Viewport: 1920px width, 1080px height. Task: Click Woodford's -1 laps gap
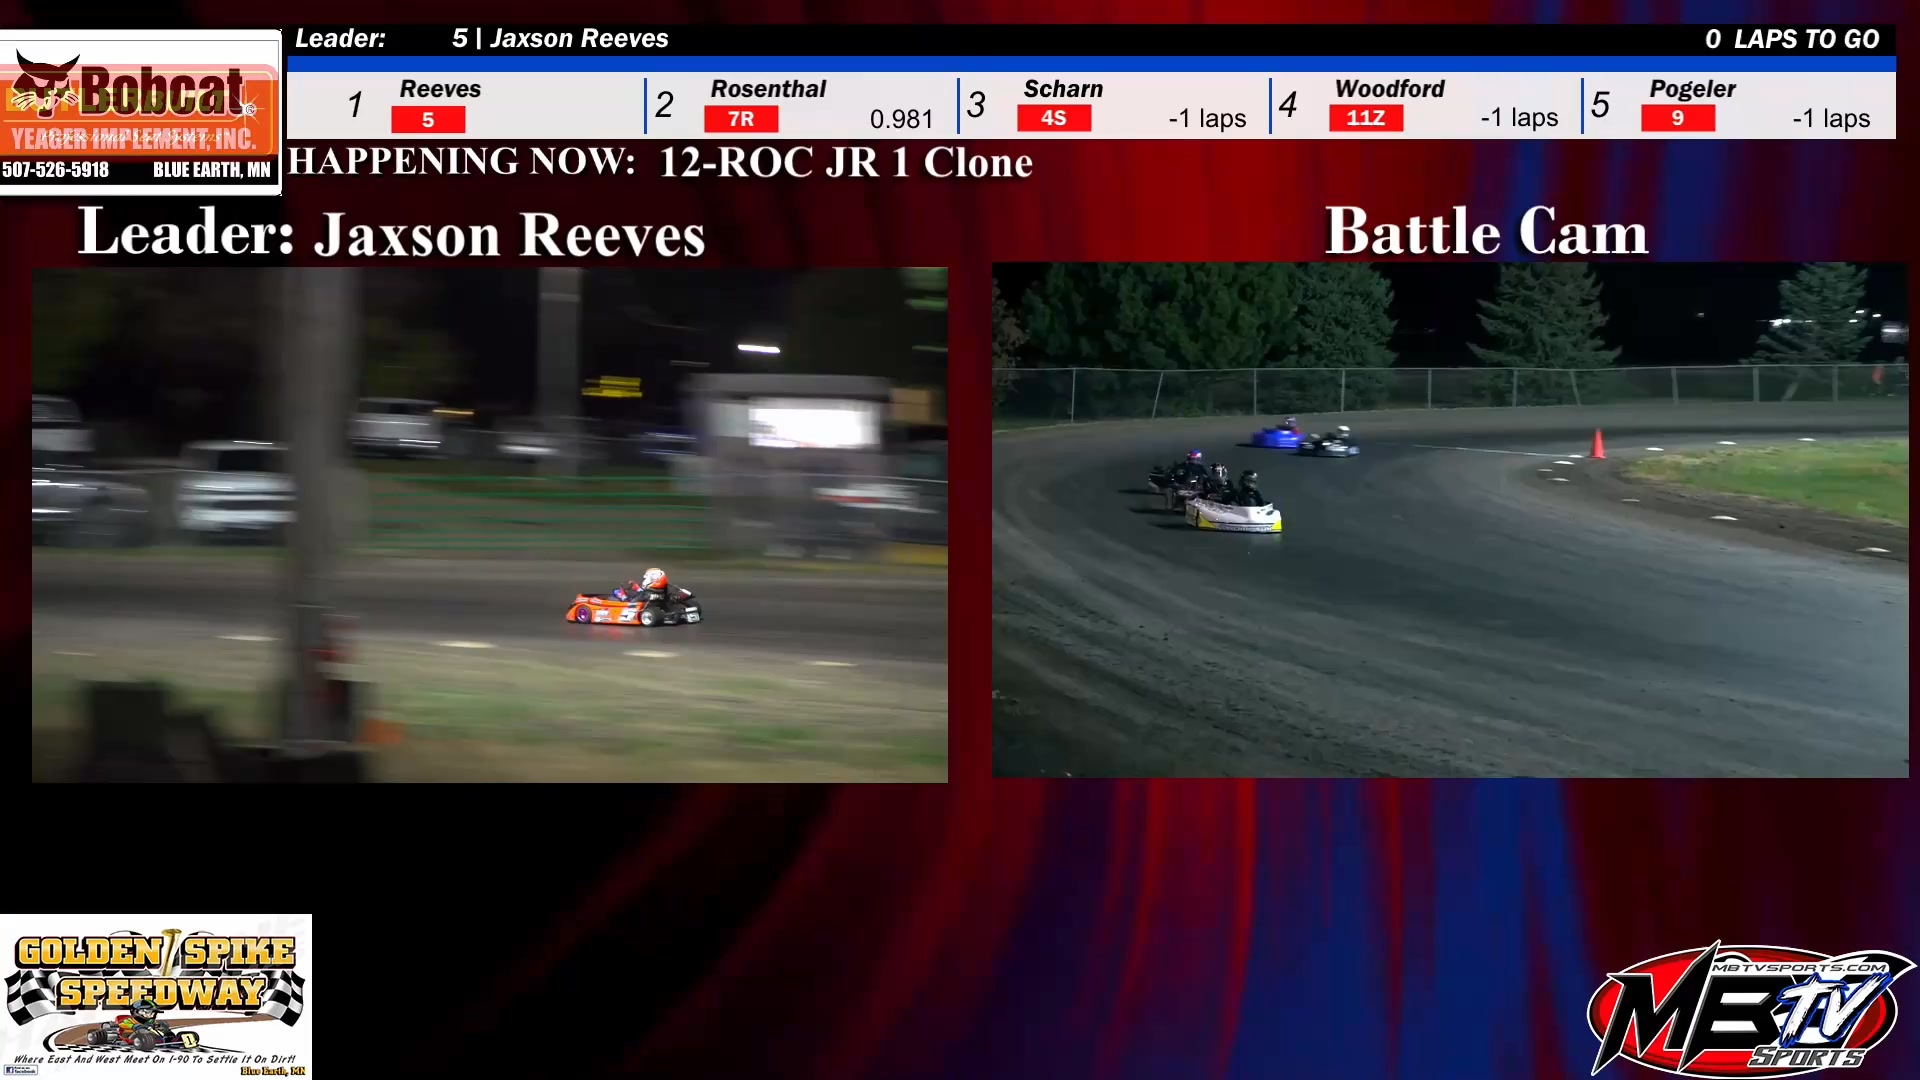coord(1520,118)
